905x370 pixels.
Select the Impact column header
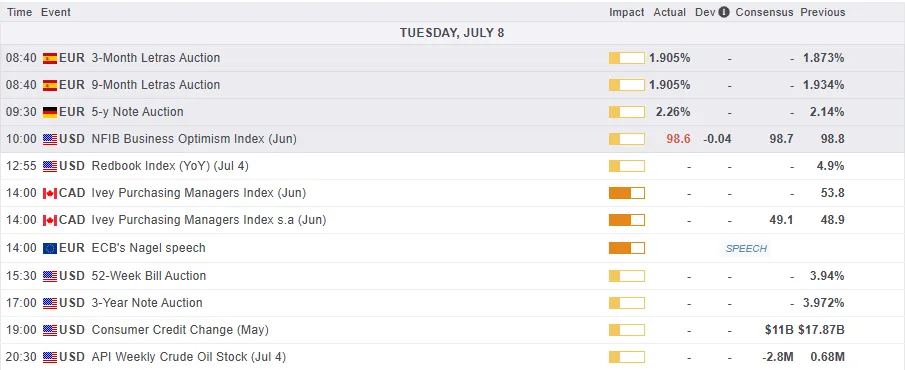[x=627, y=12]
